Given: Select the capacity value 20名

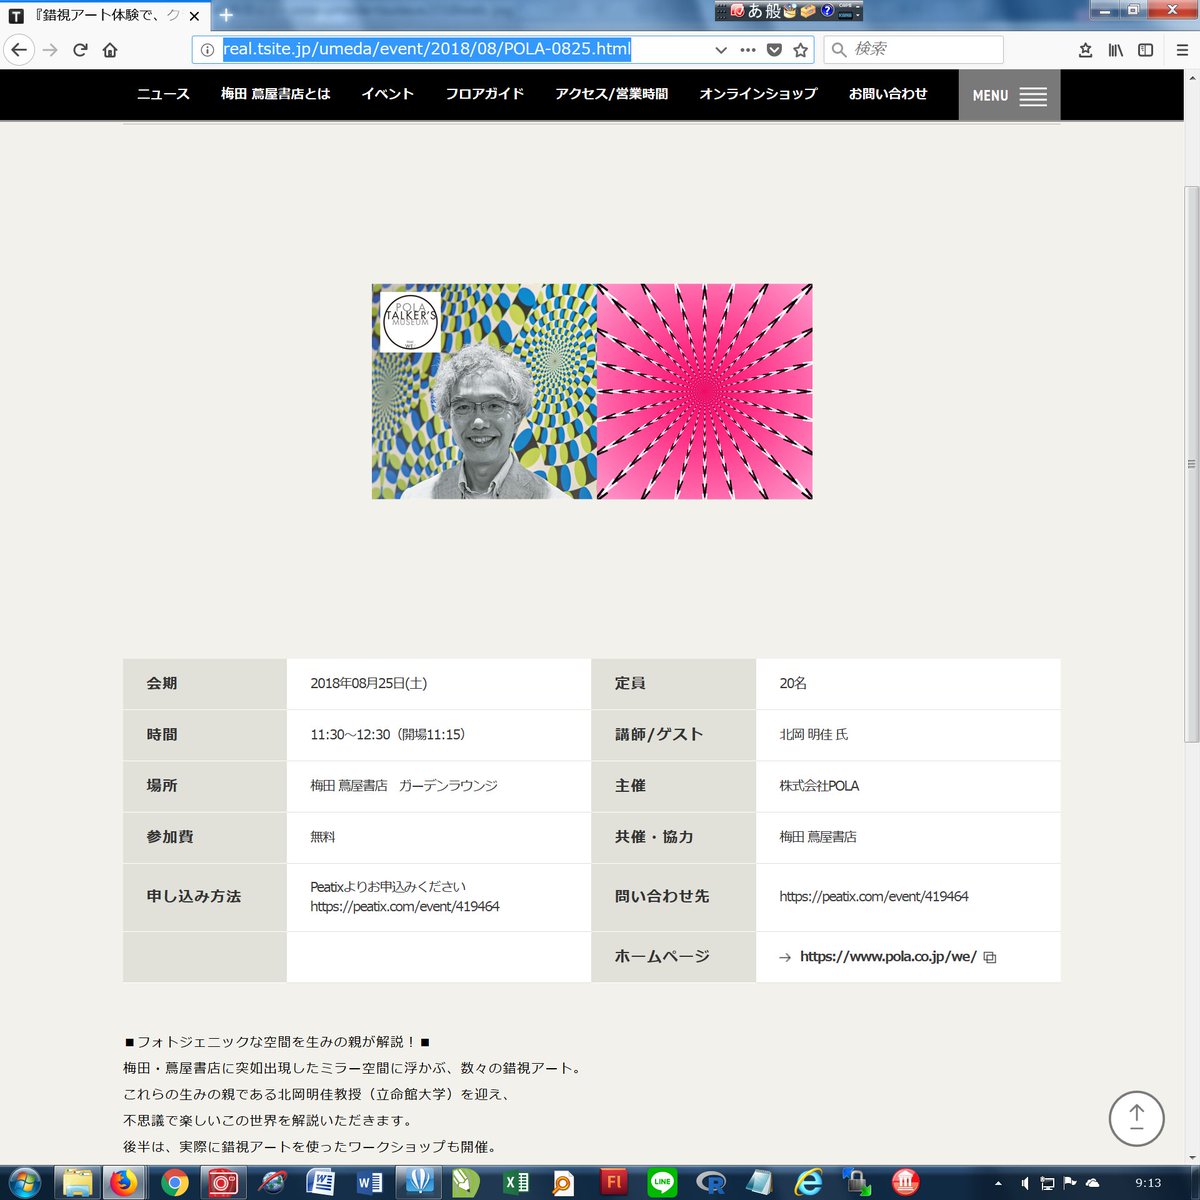Looking at the screenshot, I should pyautogui.click(x=793, y=684).
